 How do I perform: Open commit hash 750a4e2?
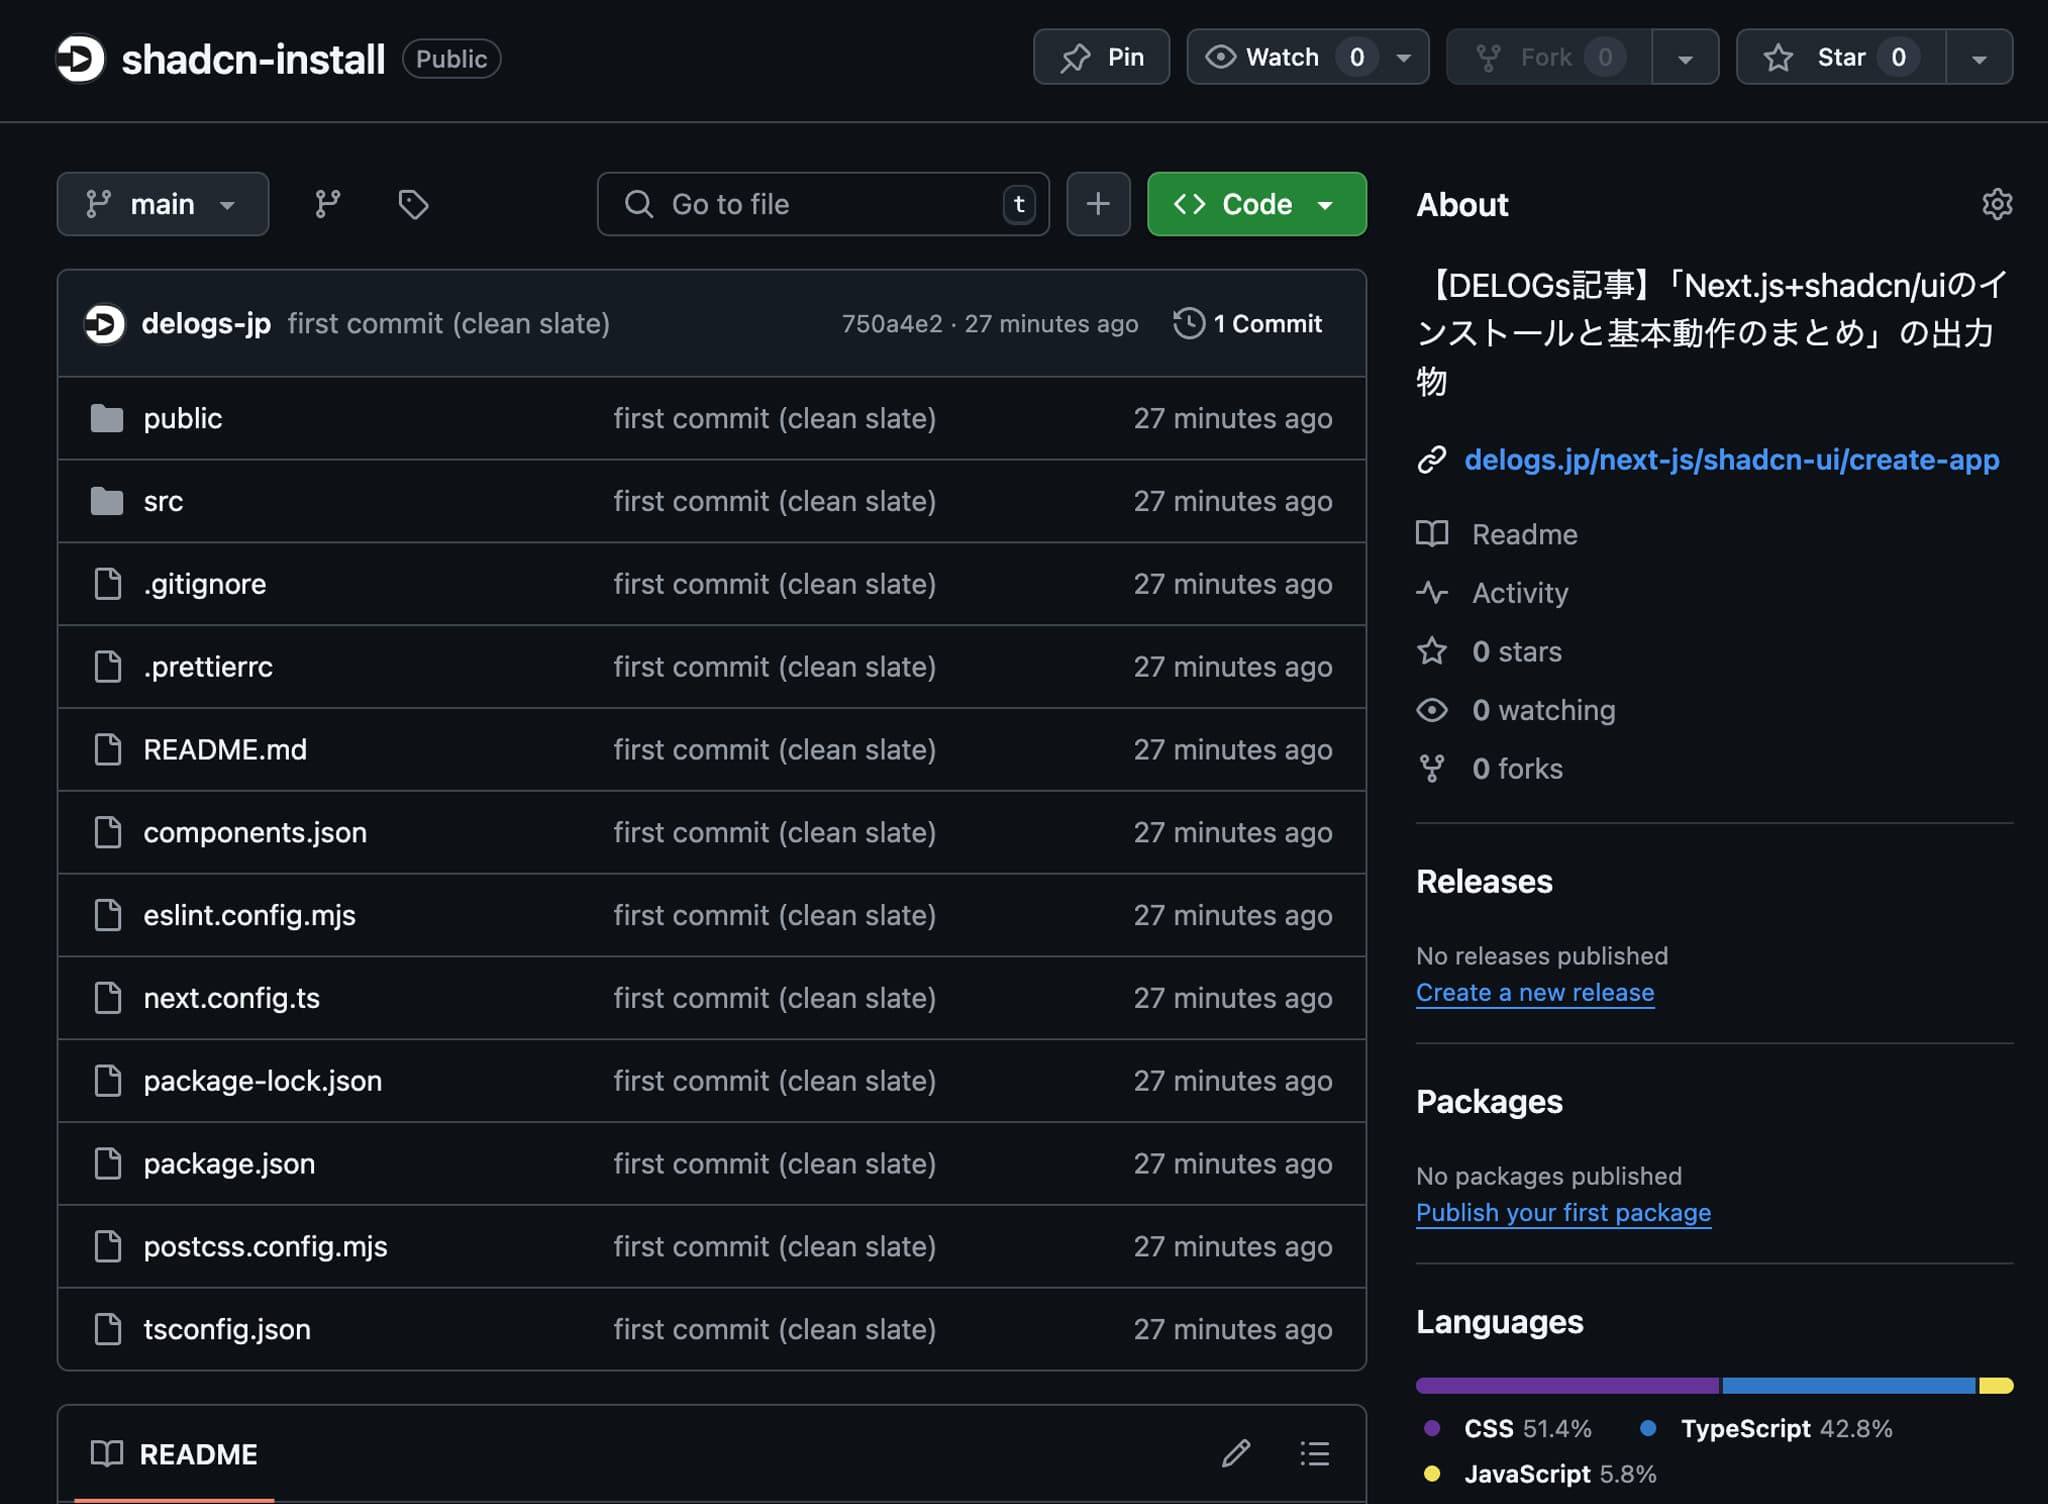coord(892,323)
